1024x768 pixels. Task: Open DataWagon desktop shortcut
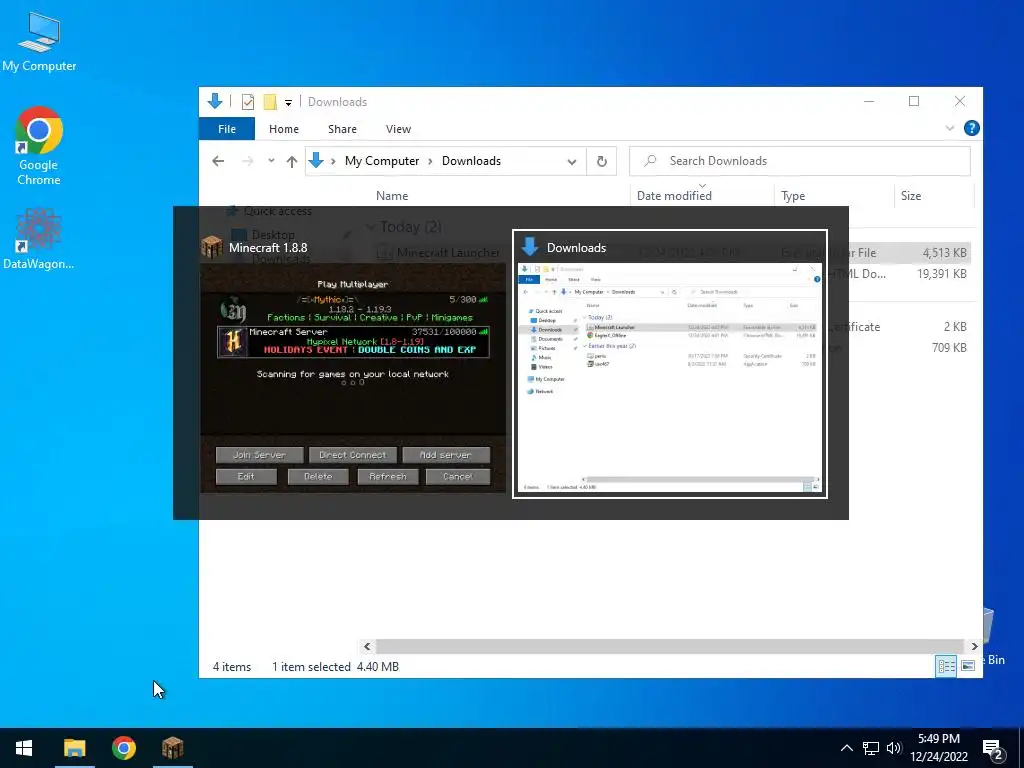39,239
